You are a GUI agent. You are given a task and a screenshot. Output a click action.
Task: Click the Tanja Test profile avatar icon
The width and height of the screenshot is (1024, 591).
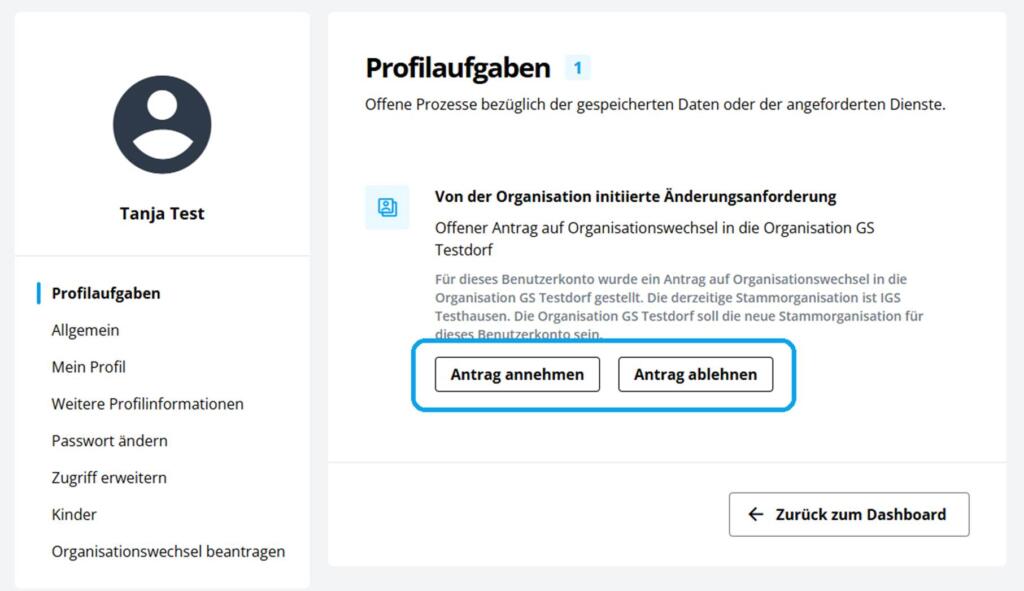(162, 124)
